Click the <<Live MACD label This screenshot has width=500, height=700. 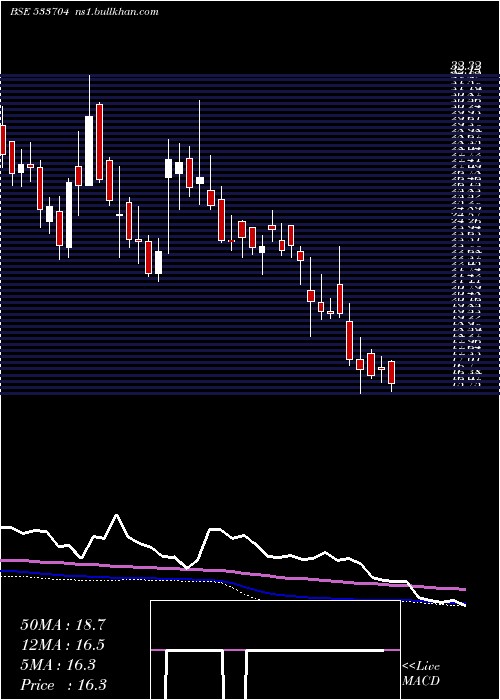(x=421, y=674)
